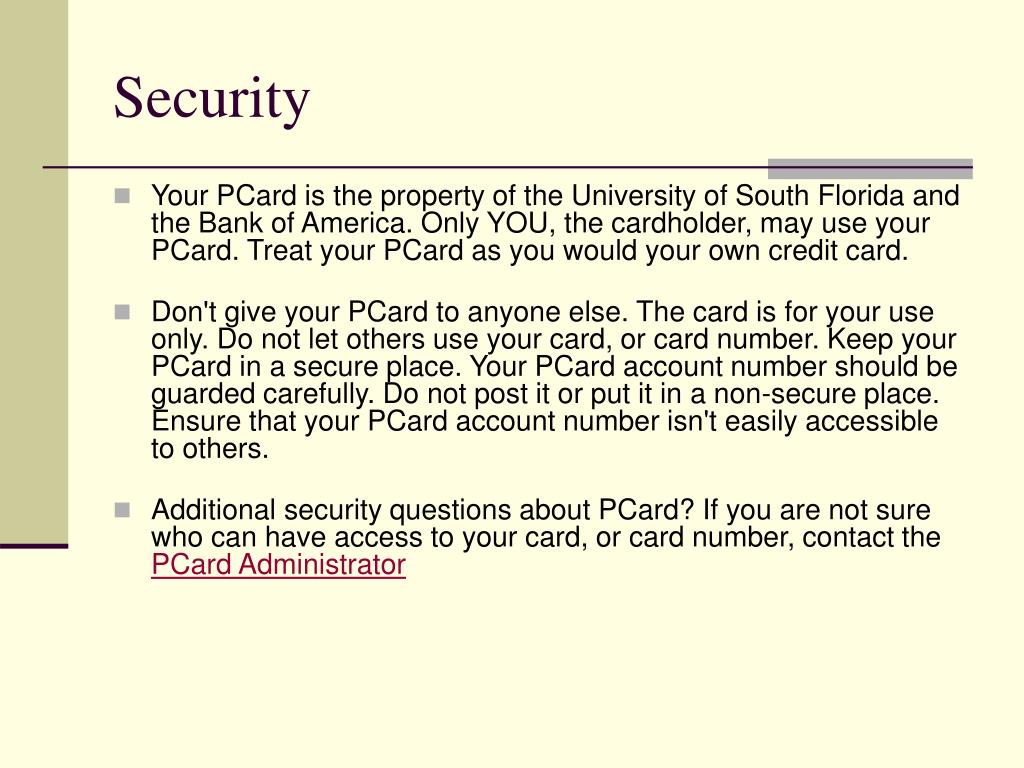
Task: Select the bullet beside "Additional security questions"
Action: click(x=122, y=510)
